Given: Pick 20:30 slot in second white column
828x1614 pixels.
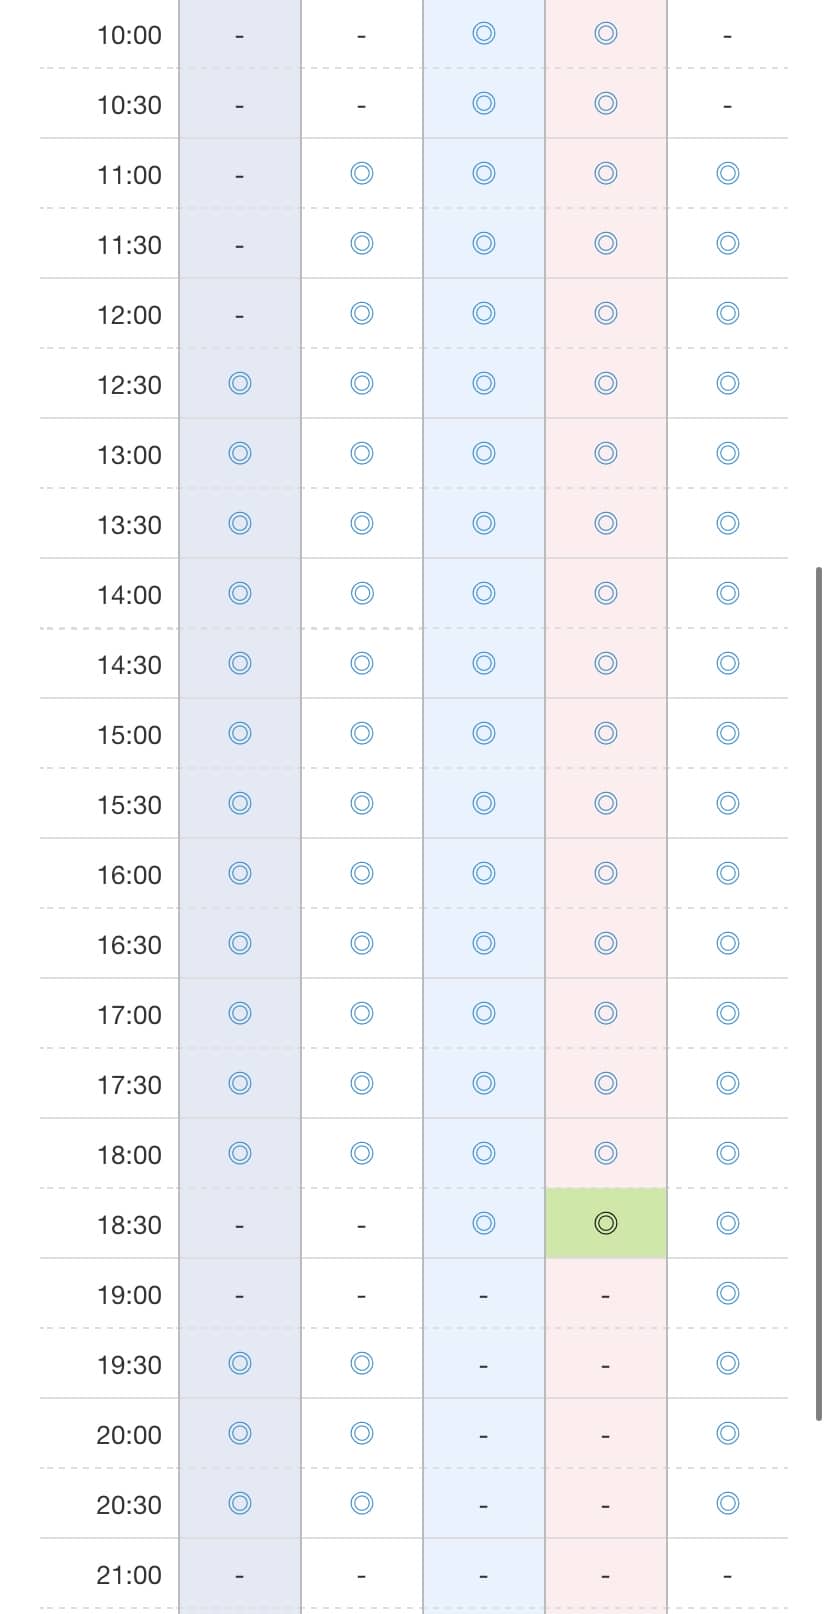Looking at the screenshot, I should point(362,1503).
